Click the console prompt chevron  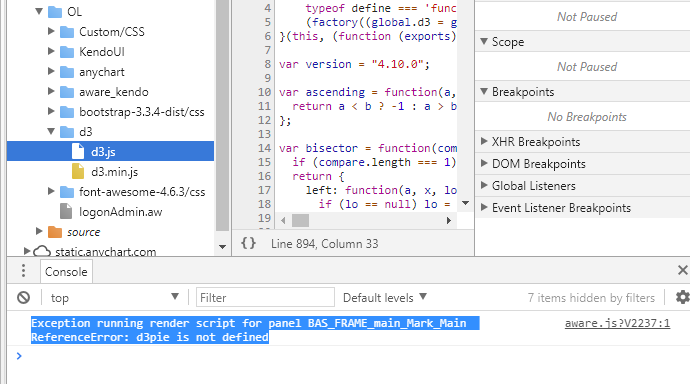[18, 356]
